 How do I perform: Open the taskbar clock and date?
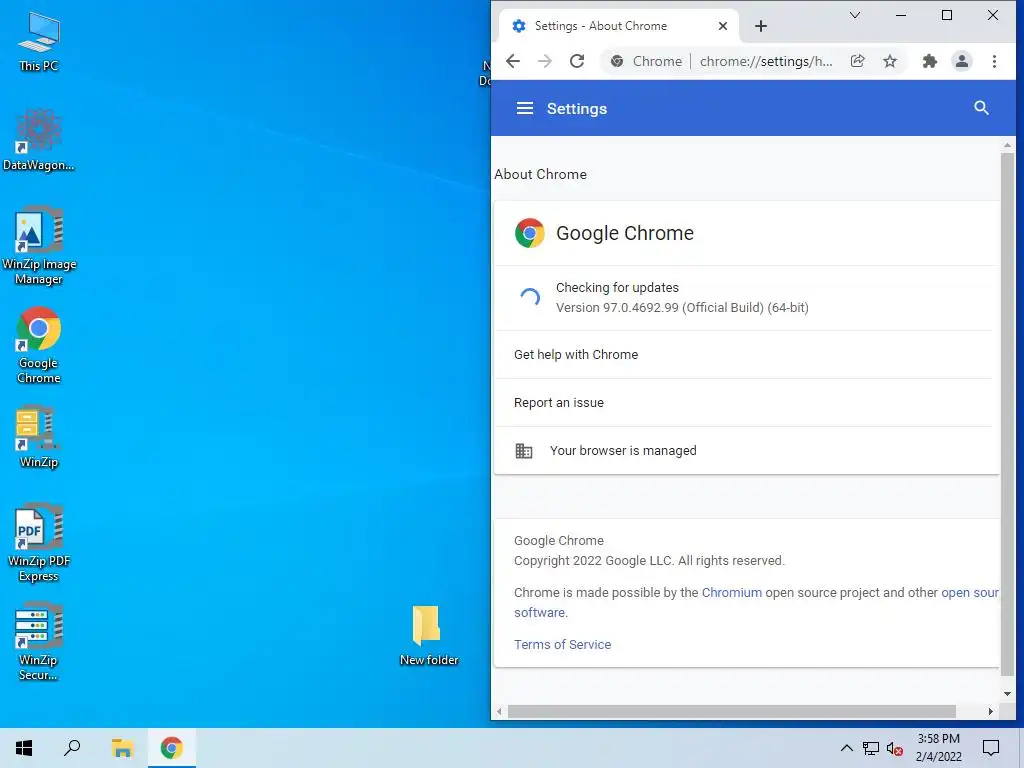point(938,748)
